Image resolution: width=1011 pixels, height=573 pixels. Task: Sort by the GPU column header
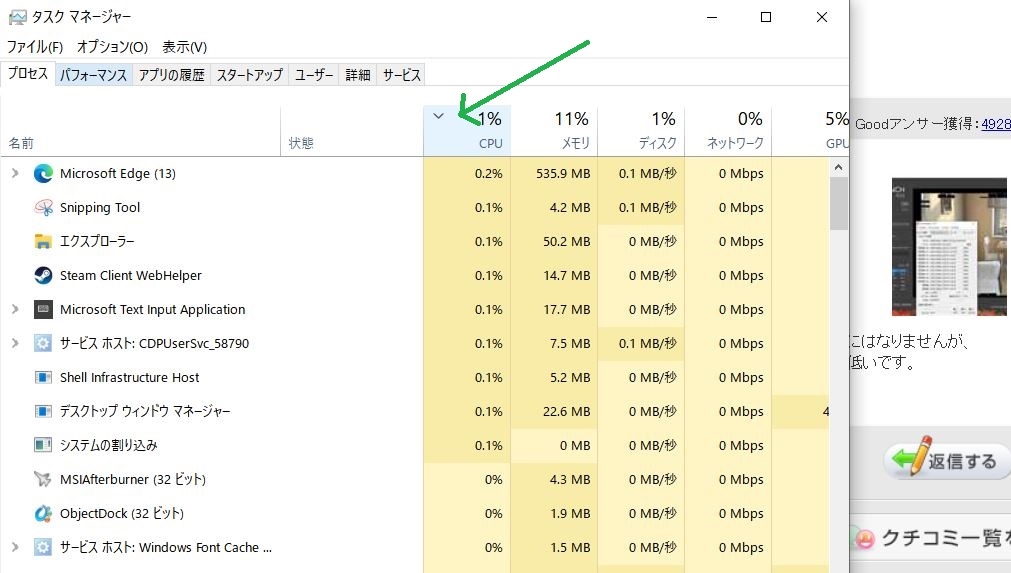[x=810, y=131]
